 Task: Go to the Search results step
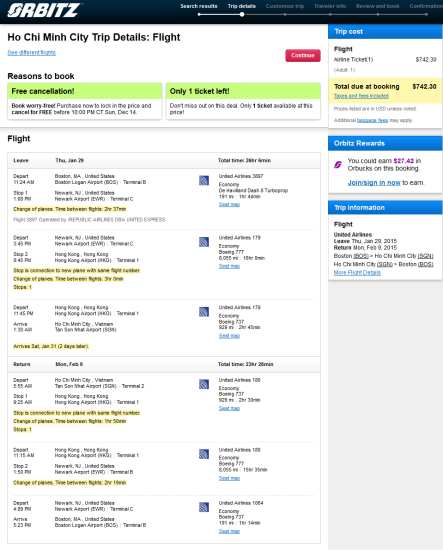click(x=199, y=6)
